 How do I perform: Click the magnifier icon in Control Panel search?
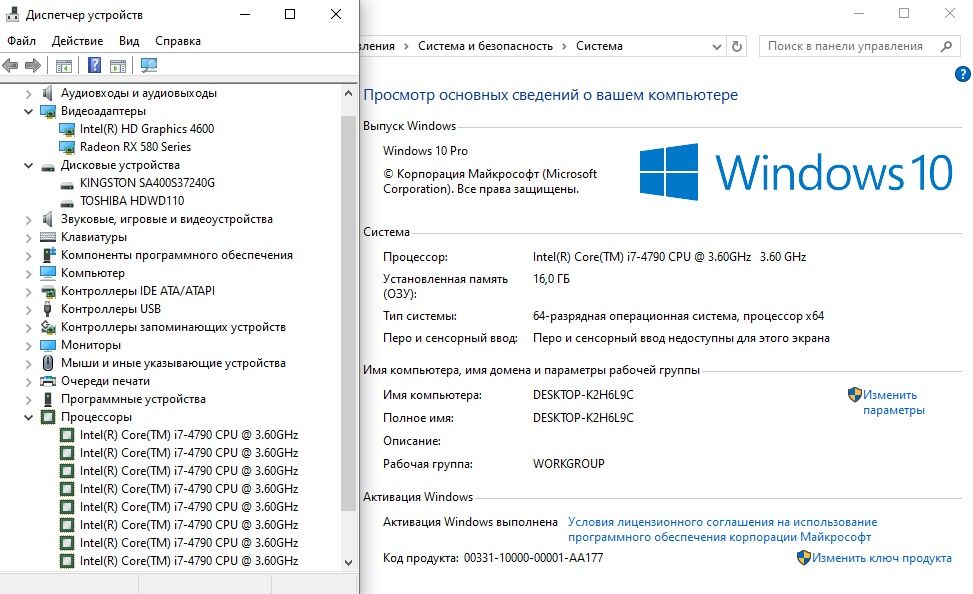coord(946,46)
